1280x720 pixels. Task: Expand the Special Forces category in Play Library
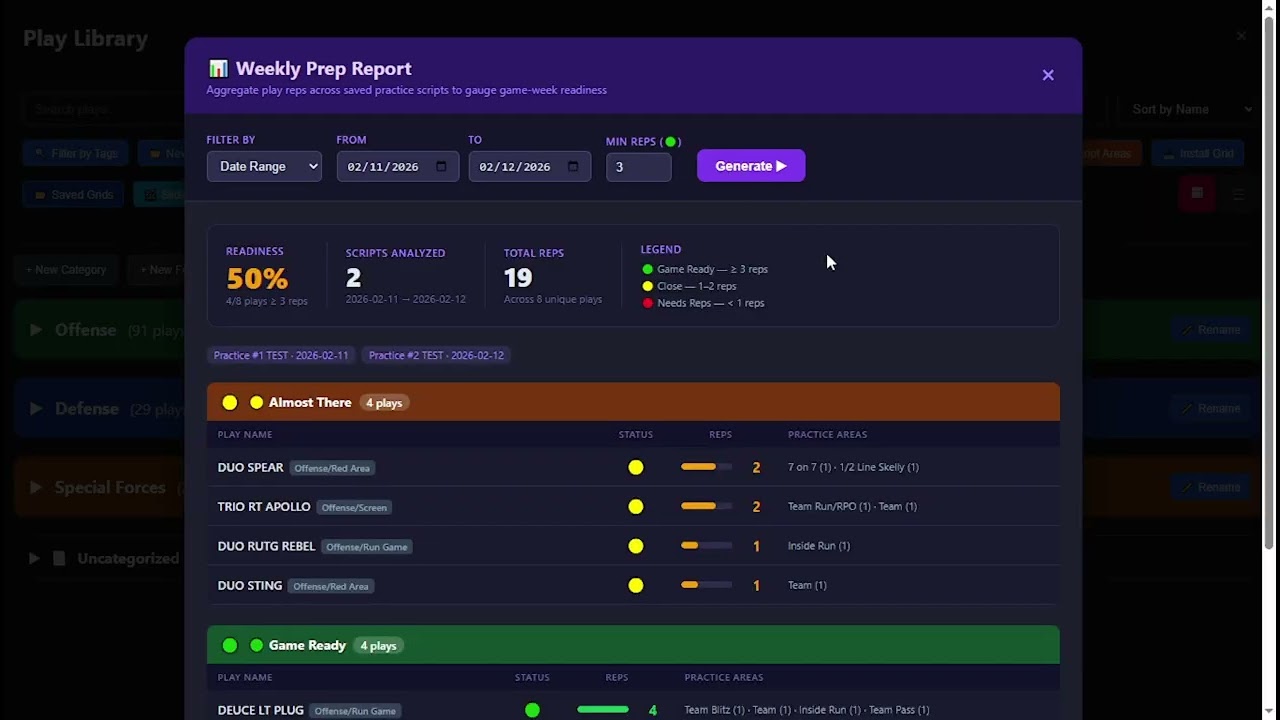[36, 488]
